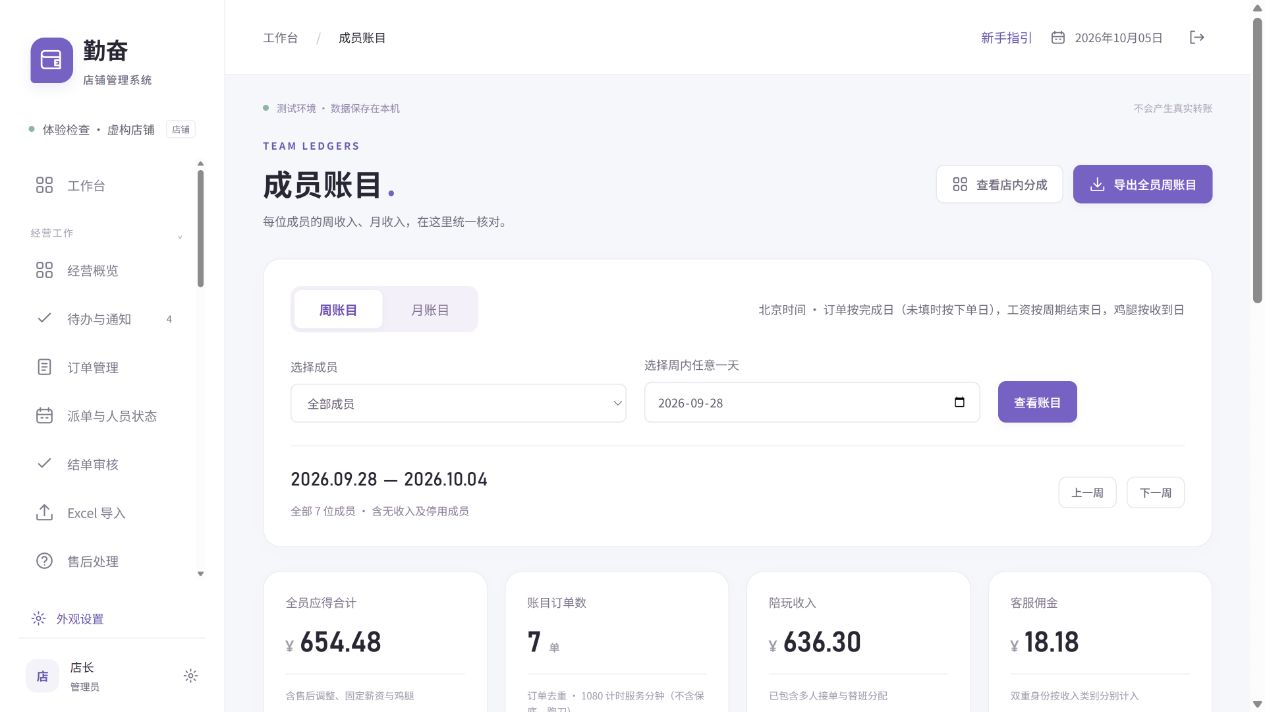Click 结单审核 checkmark icon
The height and width of the screenshot is (712, 1265).
tap(44, 464)
